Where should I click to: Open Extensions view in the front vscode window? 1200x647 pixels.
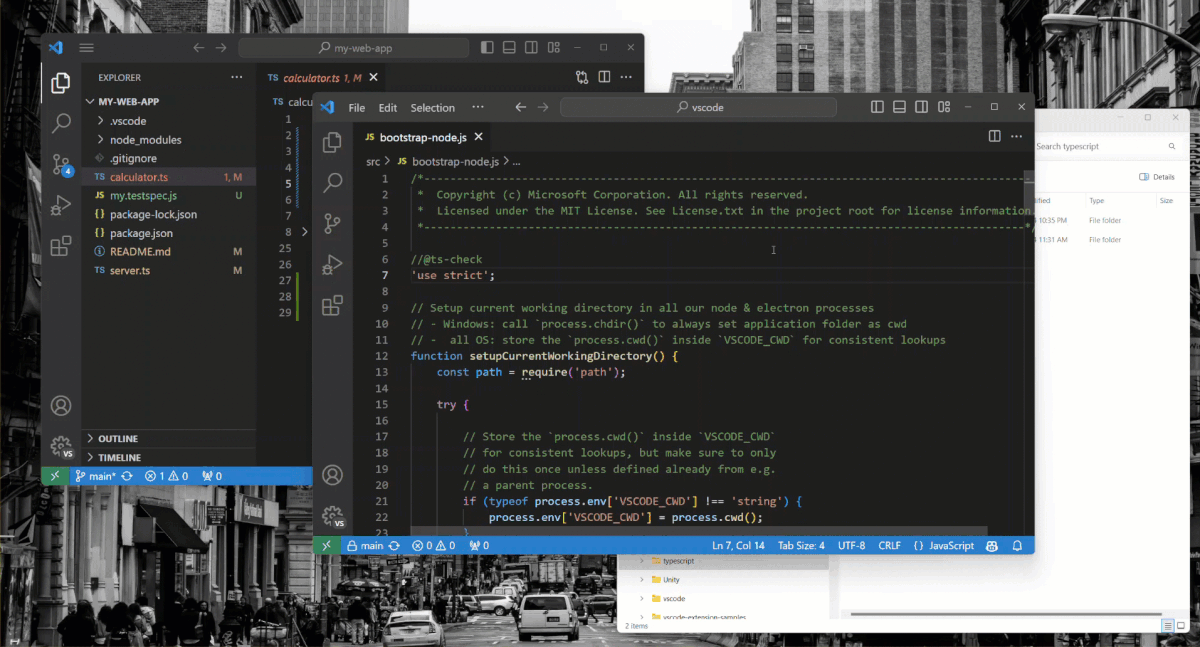332,306
